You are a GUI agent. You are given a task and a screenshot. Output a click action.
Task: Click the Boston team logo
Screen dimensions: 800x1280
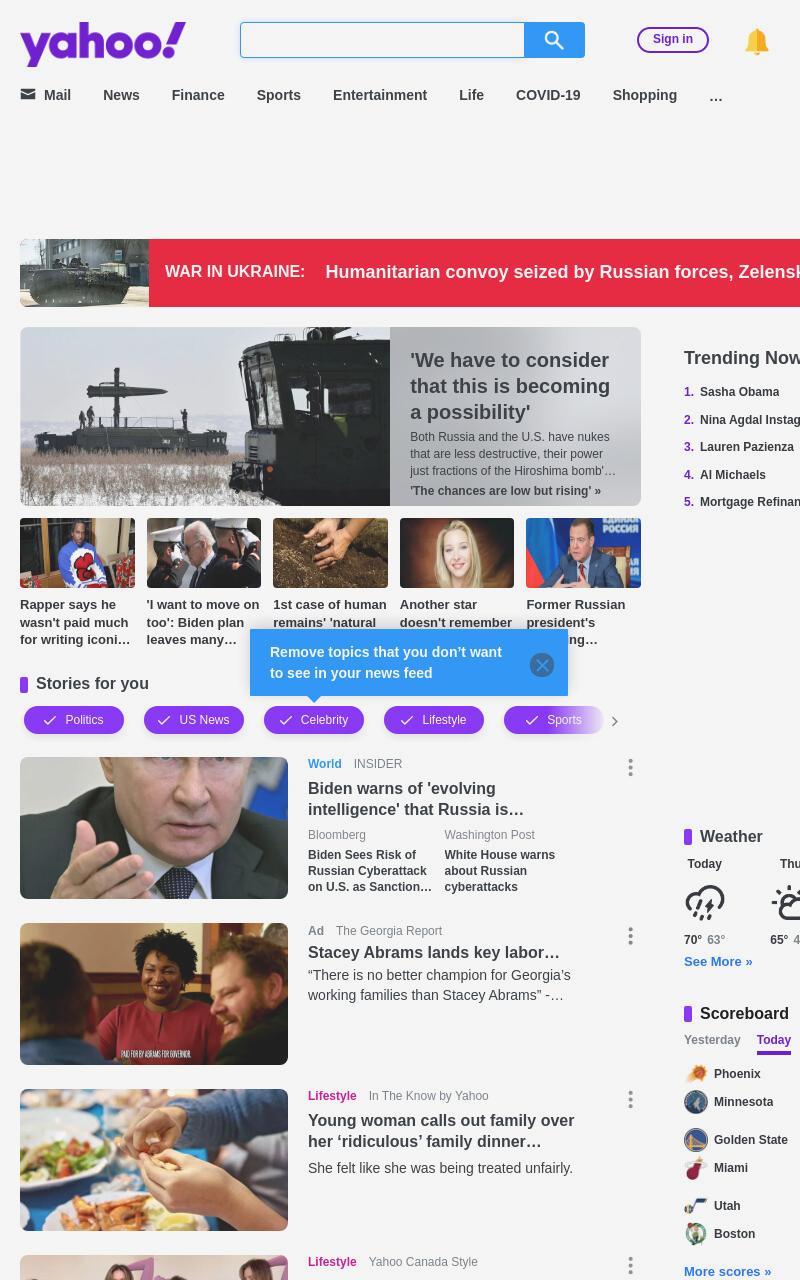point(696,1234)
